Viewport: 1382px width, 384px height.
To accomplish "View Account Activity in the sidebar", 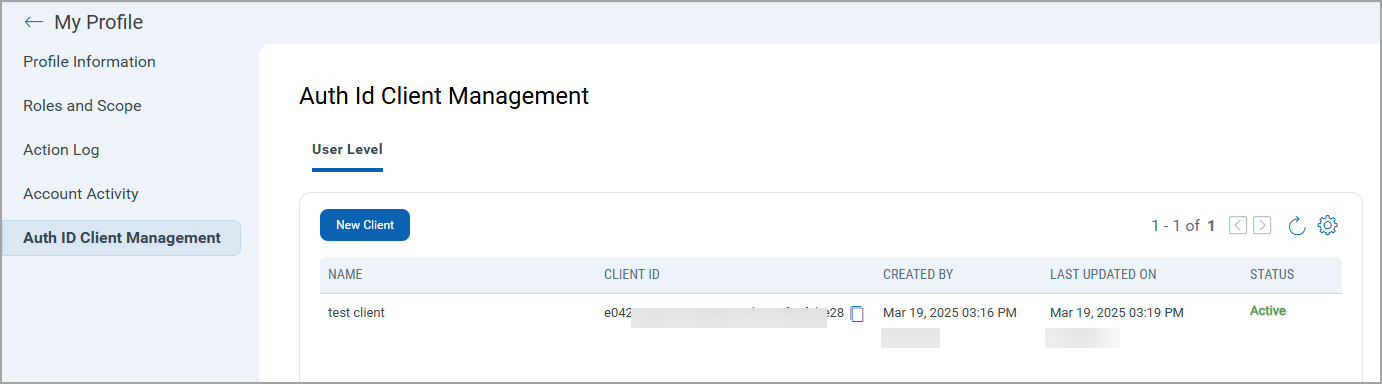I will coord(81,194).
